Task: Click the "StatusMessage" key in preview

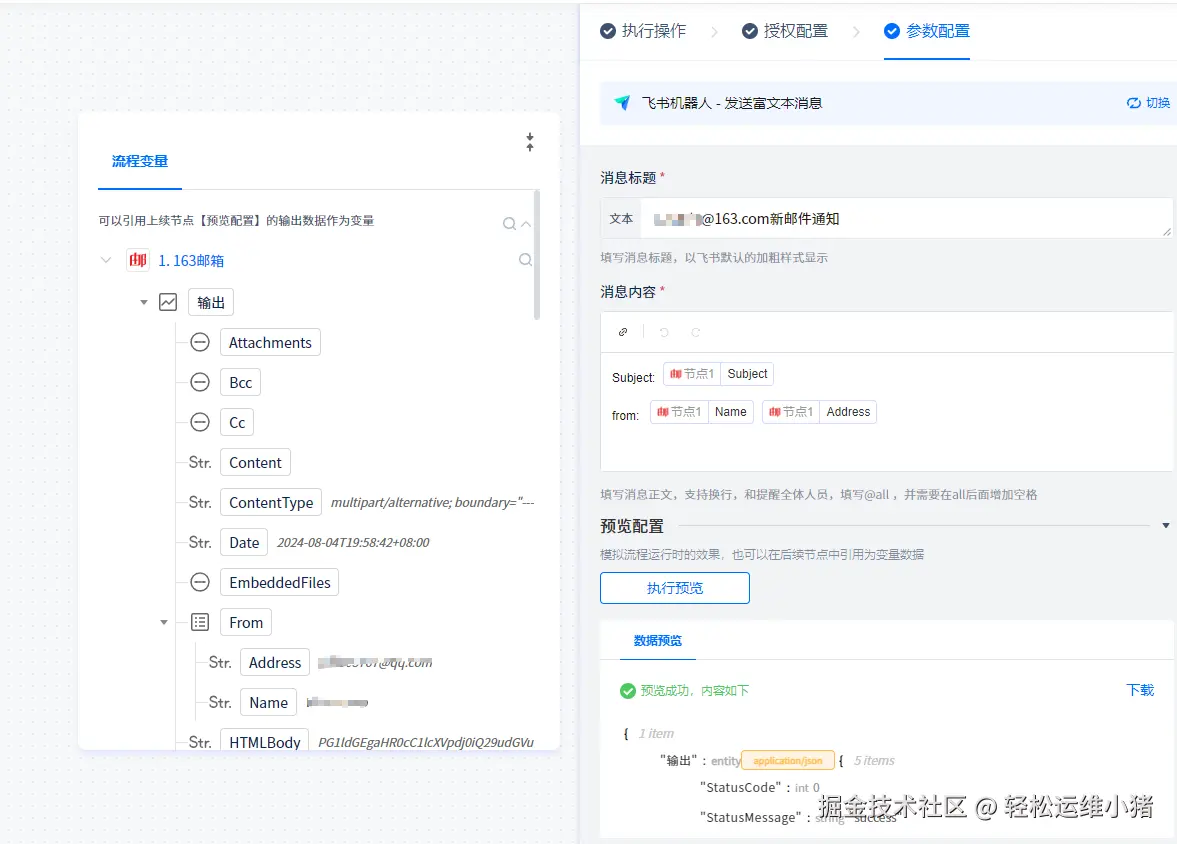Action: coord(750,817)
